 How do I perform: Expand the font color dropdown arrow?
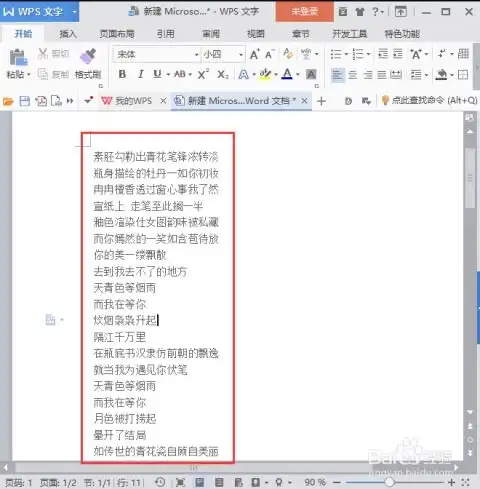coord(298,74)
